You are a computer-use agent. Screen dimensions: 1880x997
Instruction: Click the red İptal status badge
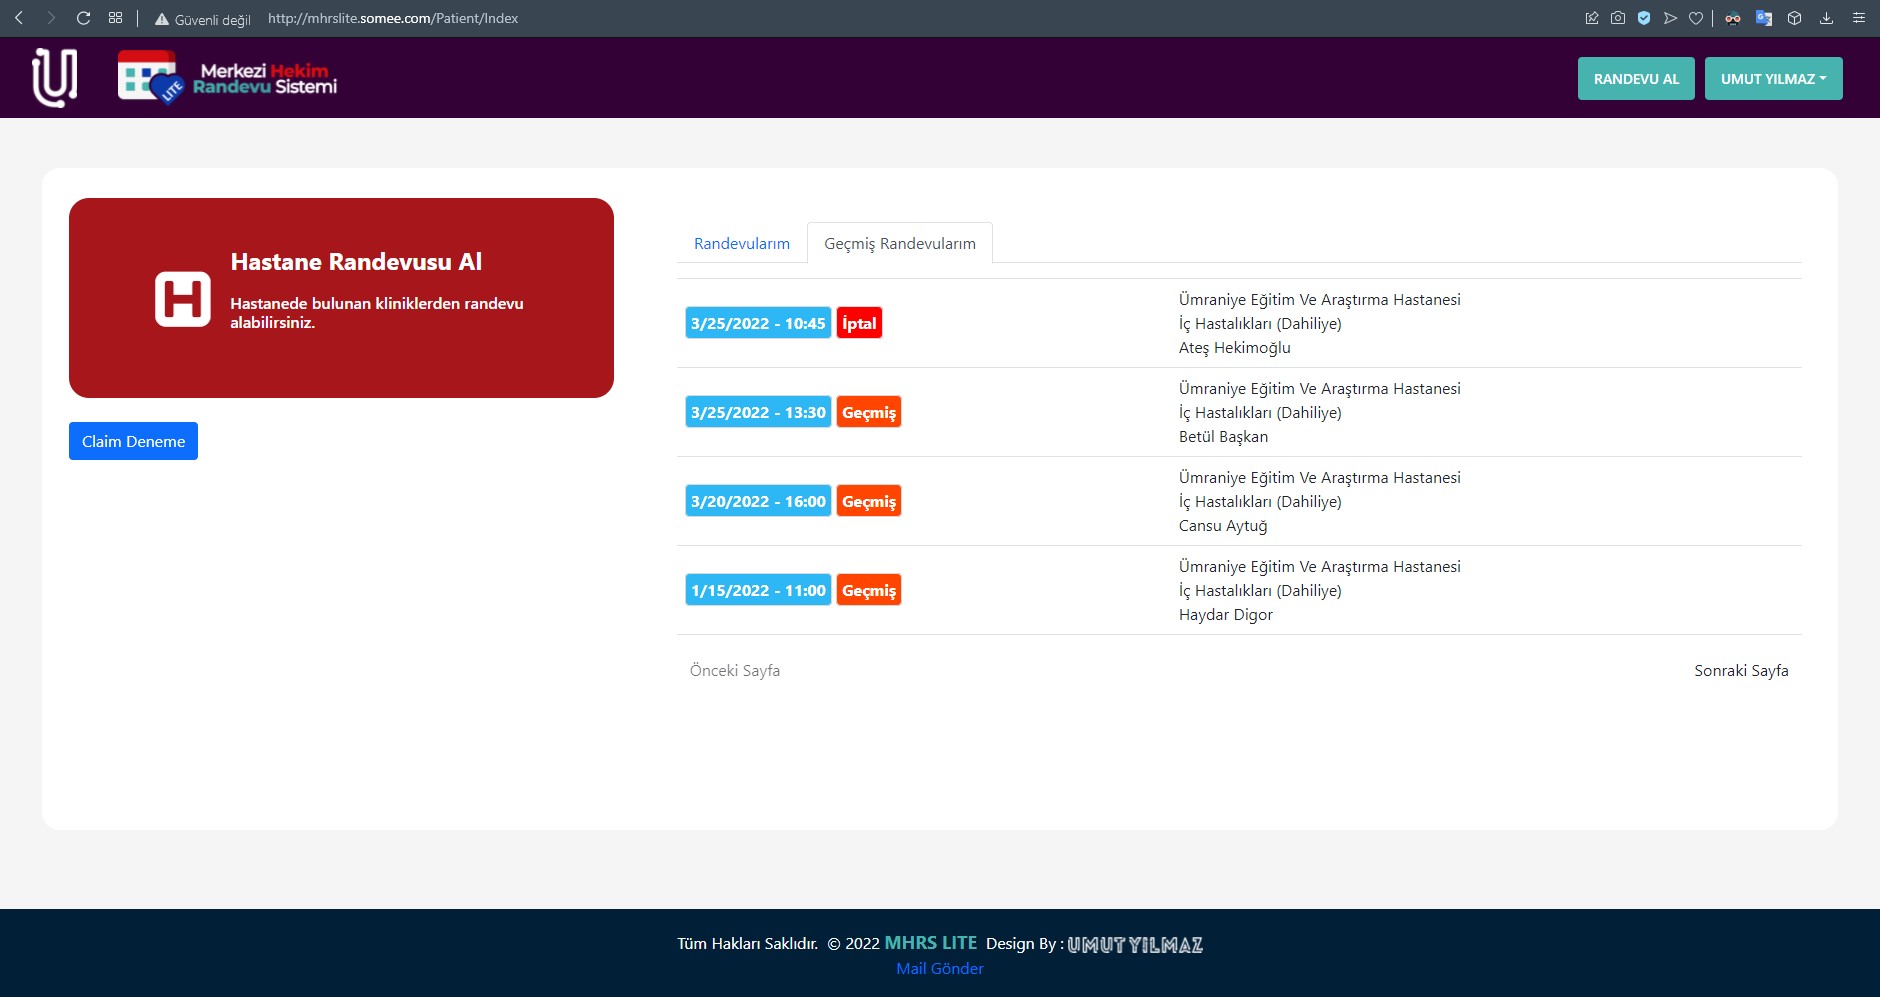click(859, 323)
